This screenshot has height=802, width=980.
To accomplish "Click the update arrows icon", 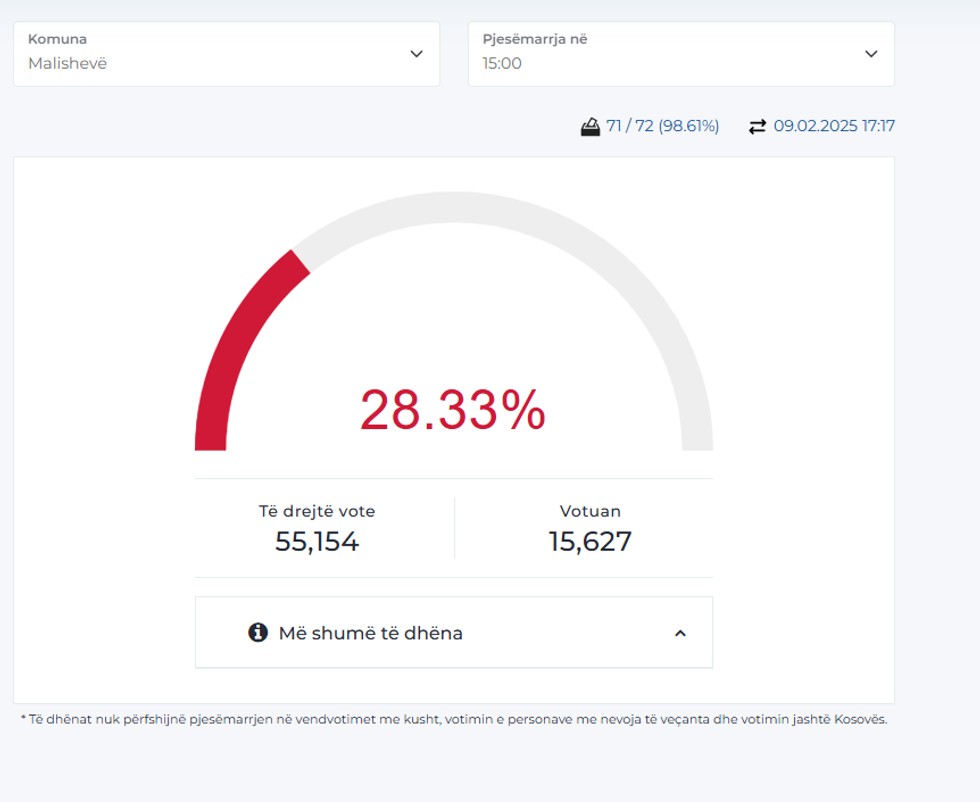I will [x=757, y=126].
